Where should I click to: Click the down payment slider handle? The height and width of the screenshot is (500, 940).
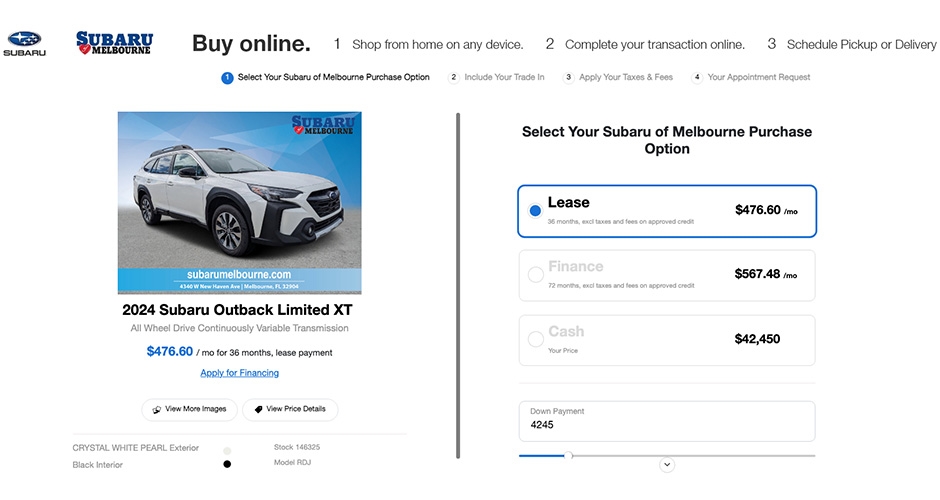[x=568, y=456]
